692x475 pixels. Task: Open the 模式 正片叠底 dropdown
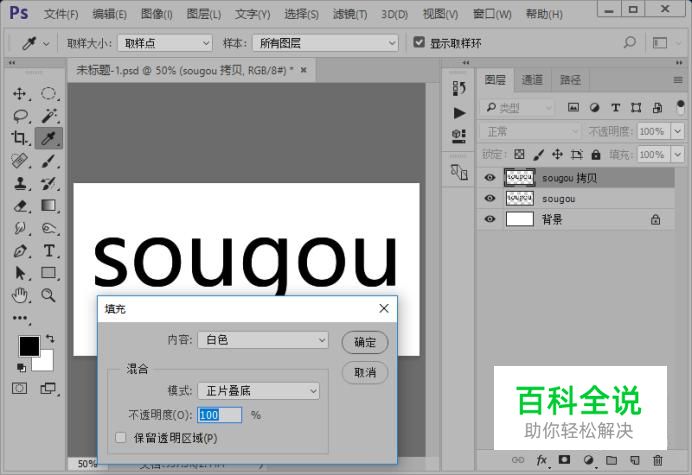258,391
